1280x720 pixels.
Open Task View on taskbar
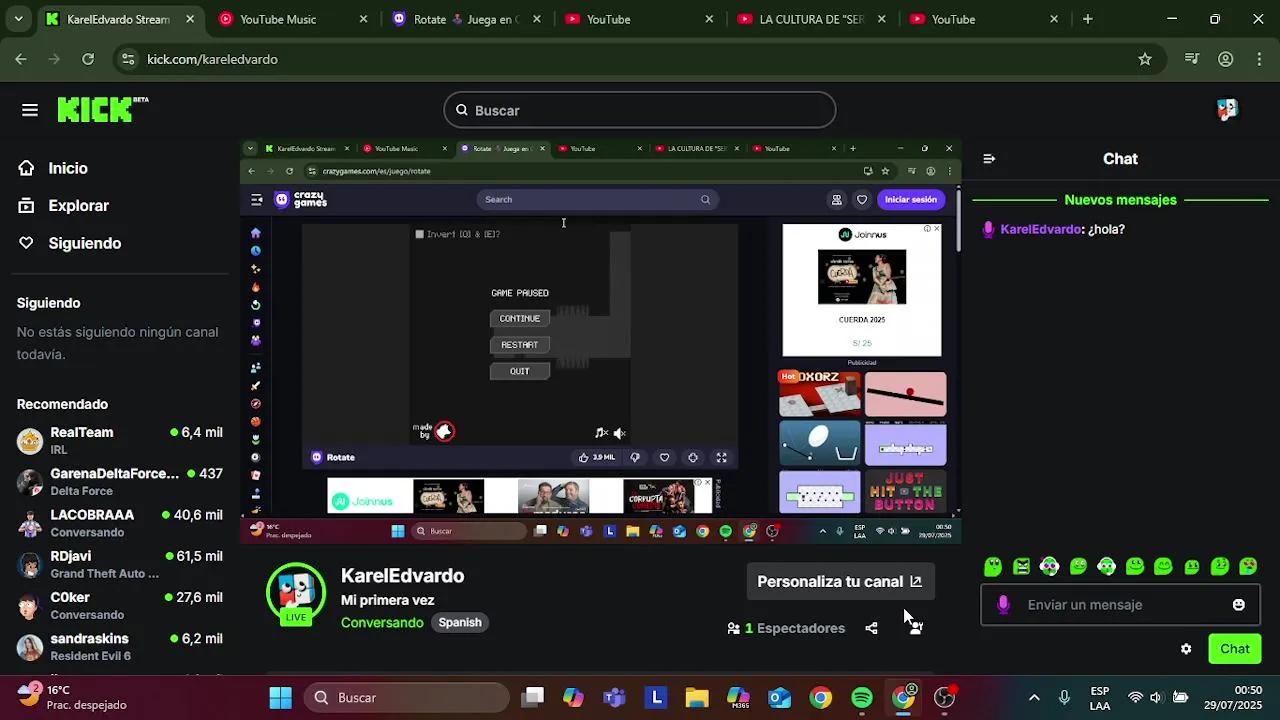(533, 697)
